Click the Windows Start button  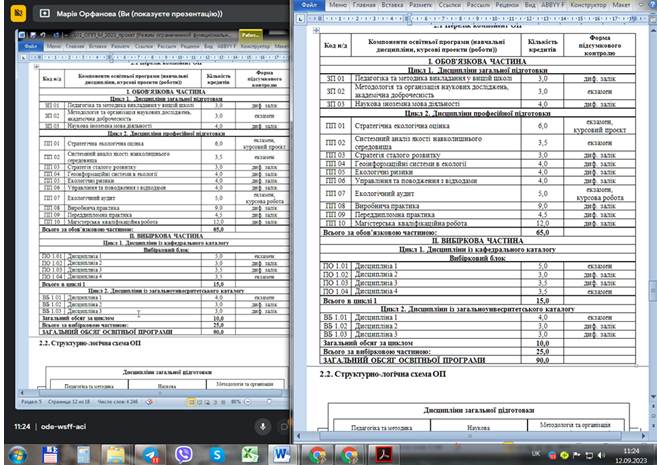coord(16,454)
